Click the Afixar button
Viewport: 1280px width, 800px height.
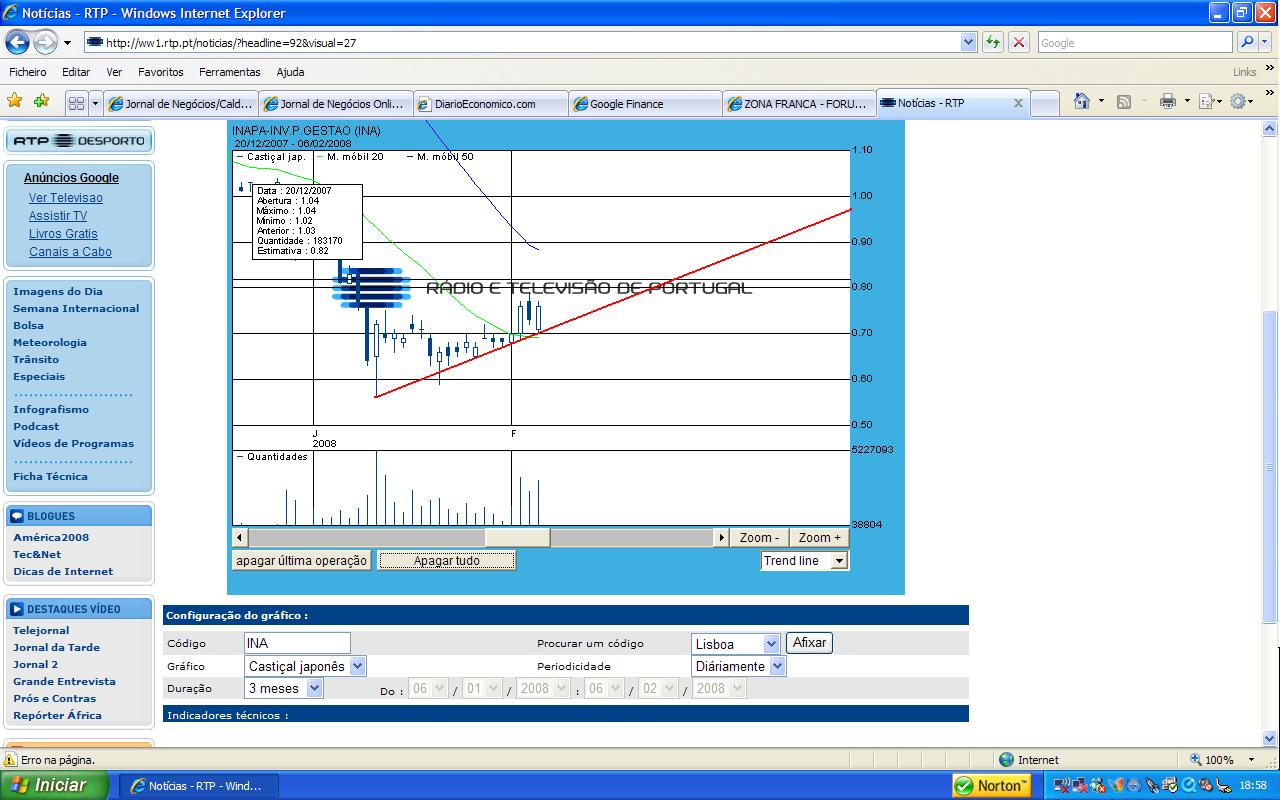(x=809, y=643)
